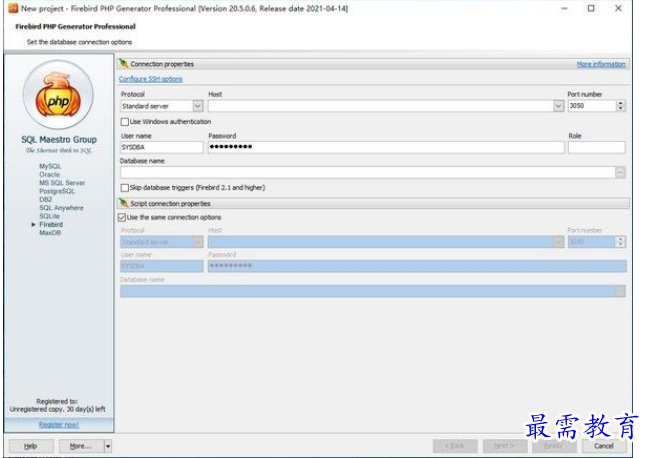
Task: Select the Port number field showing 3050
Action: (x=592, y=106)
